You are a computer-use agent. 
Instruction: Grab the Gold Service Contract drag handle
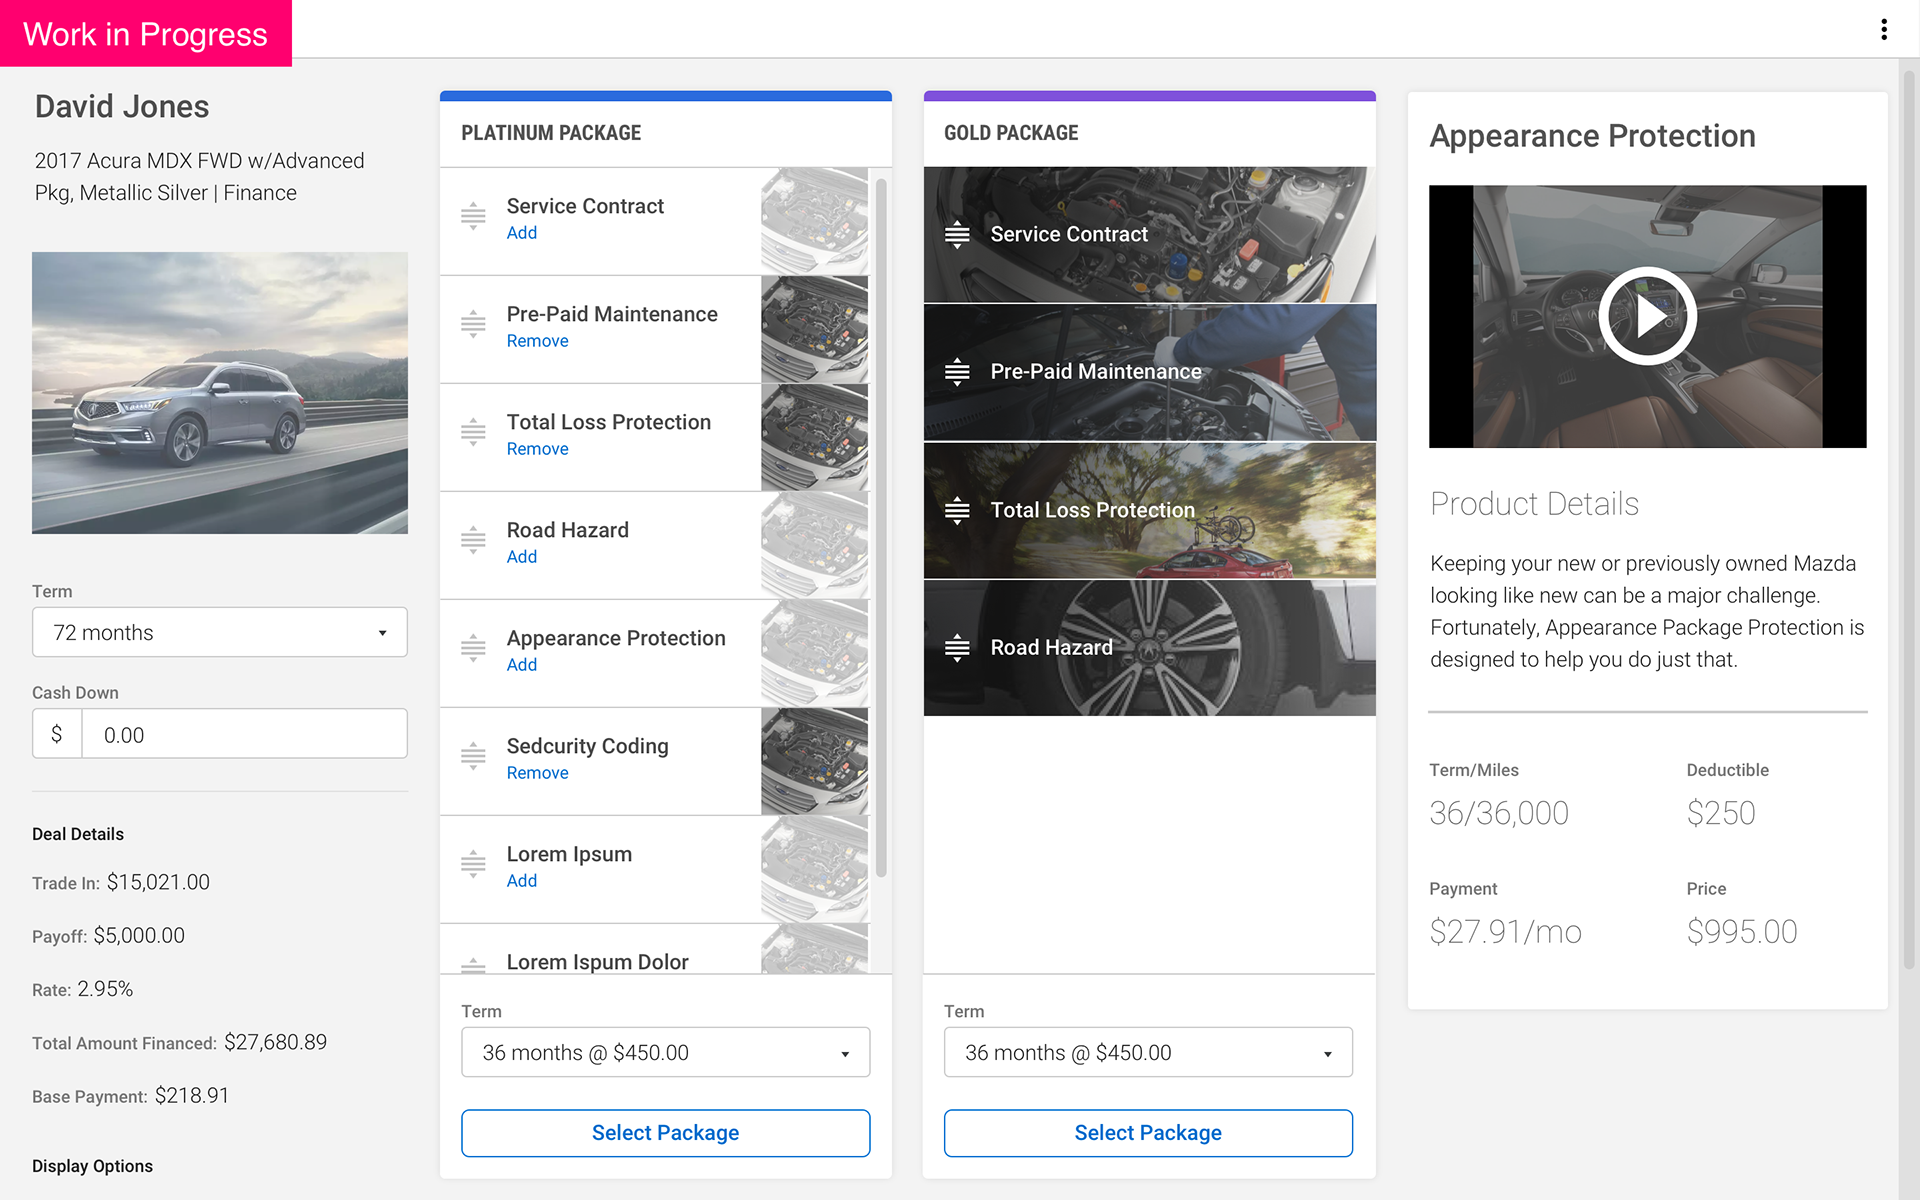(957, 234)
